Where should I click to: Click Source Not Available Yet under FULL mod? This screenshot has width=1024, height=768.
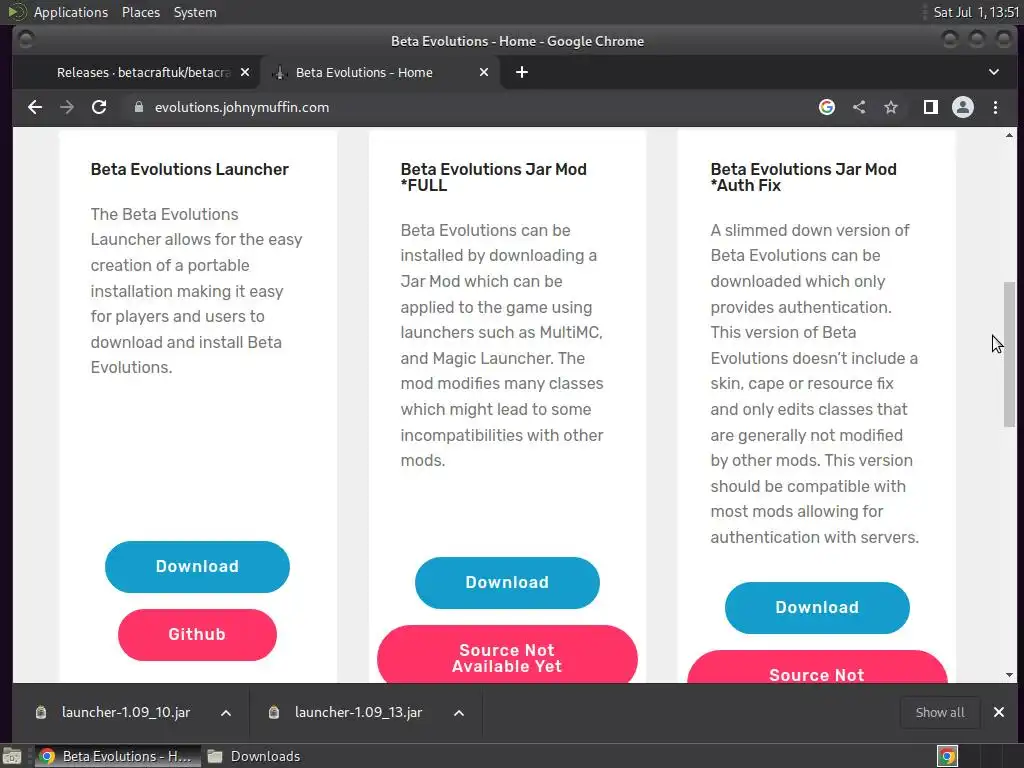pyautogui.click(x=507, y=655)
